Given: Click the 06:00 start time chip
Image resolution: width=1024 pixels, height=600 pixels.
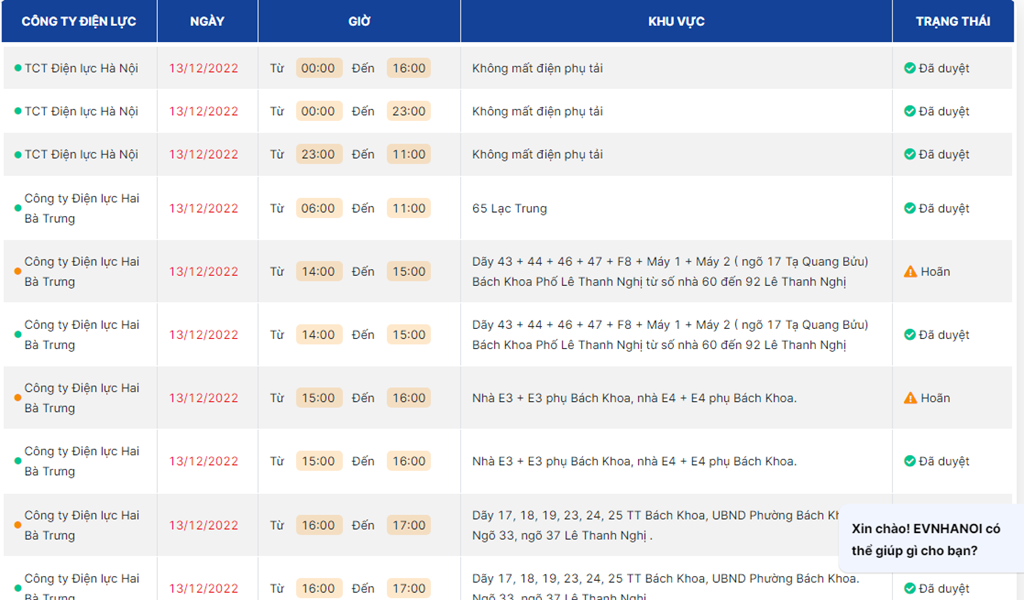Looking at the screenshot, I should [x=318, y=208].
